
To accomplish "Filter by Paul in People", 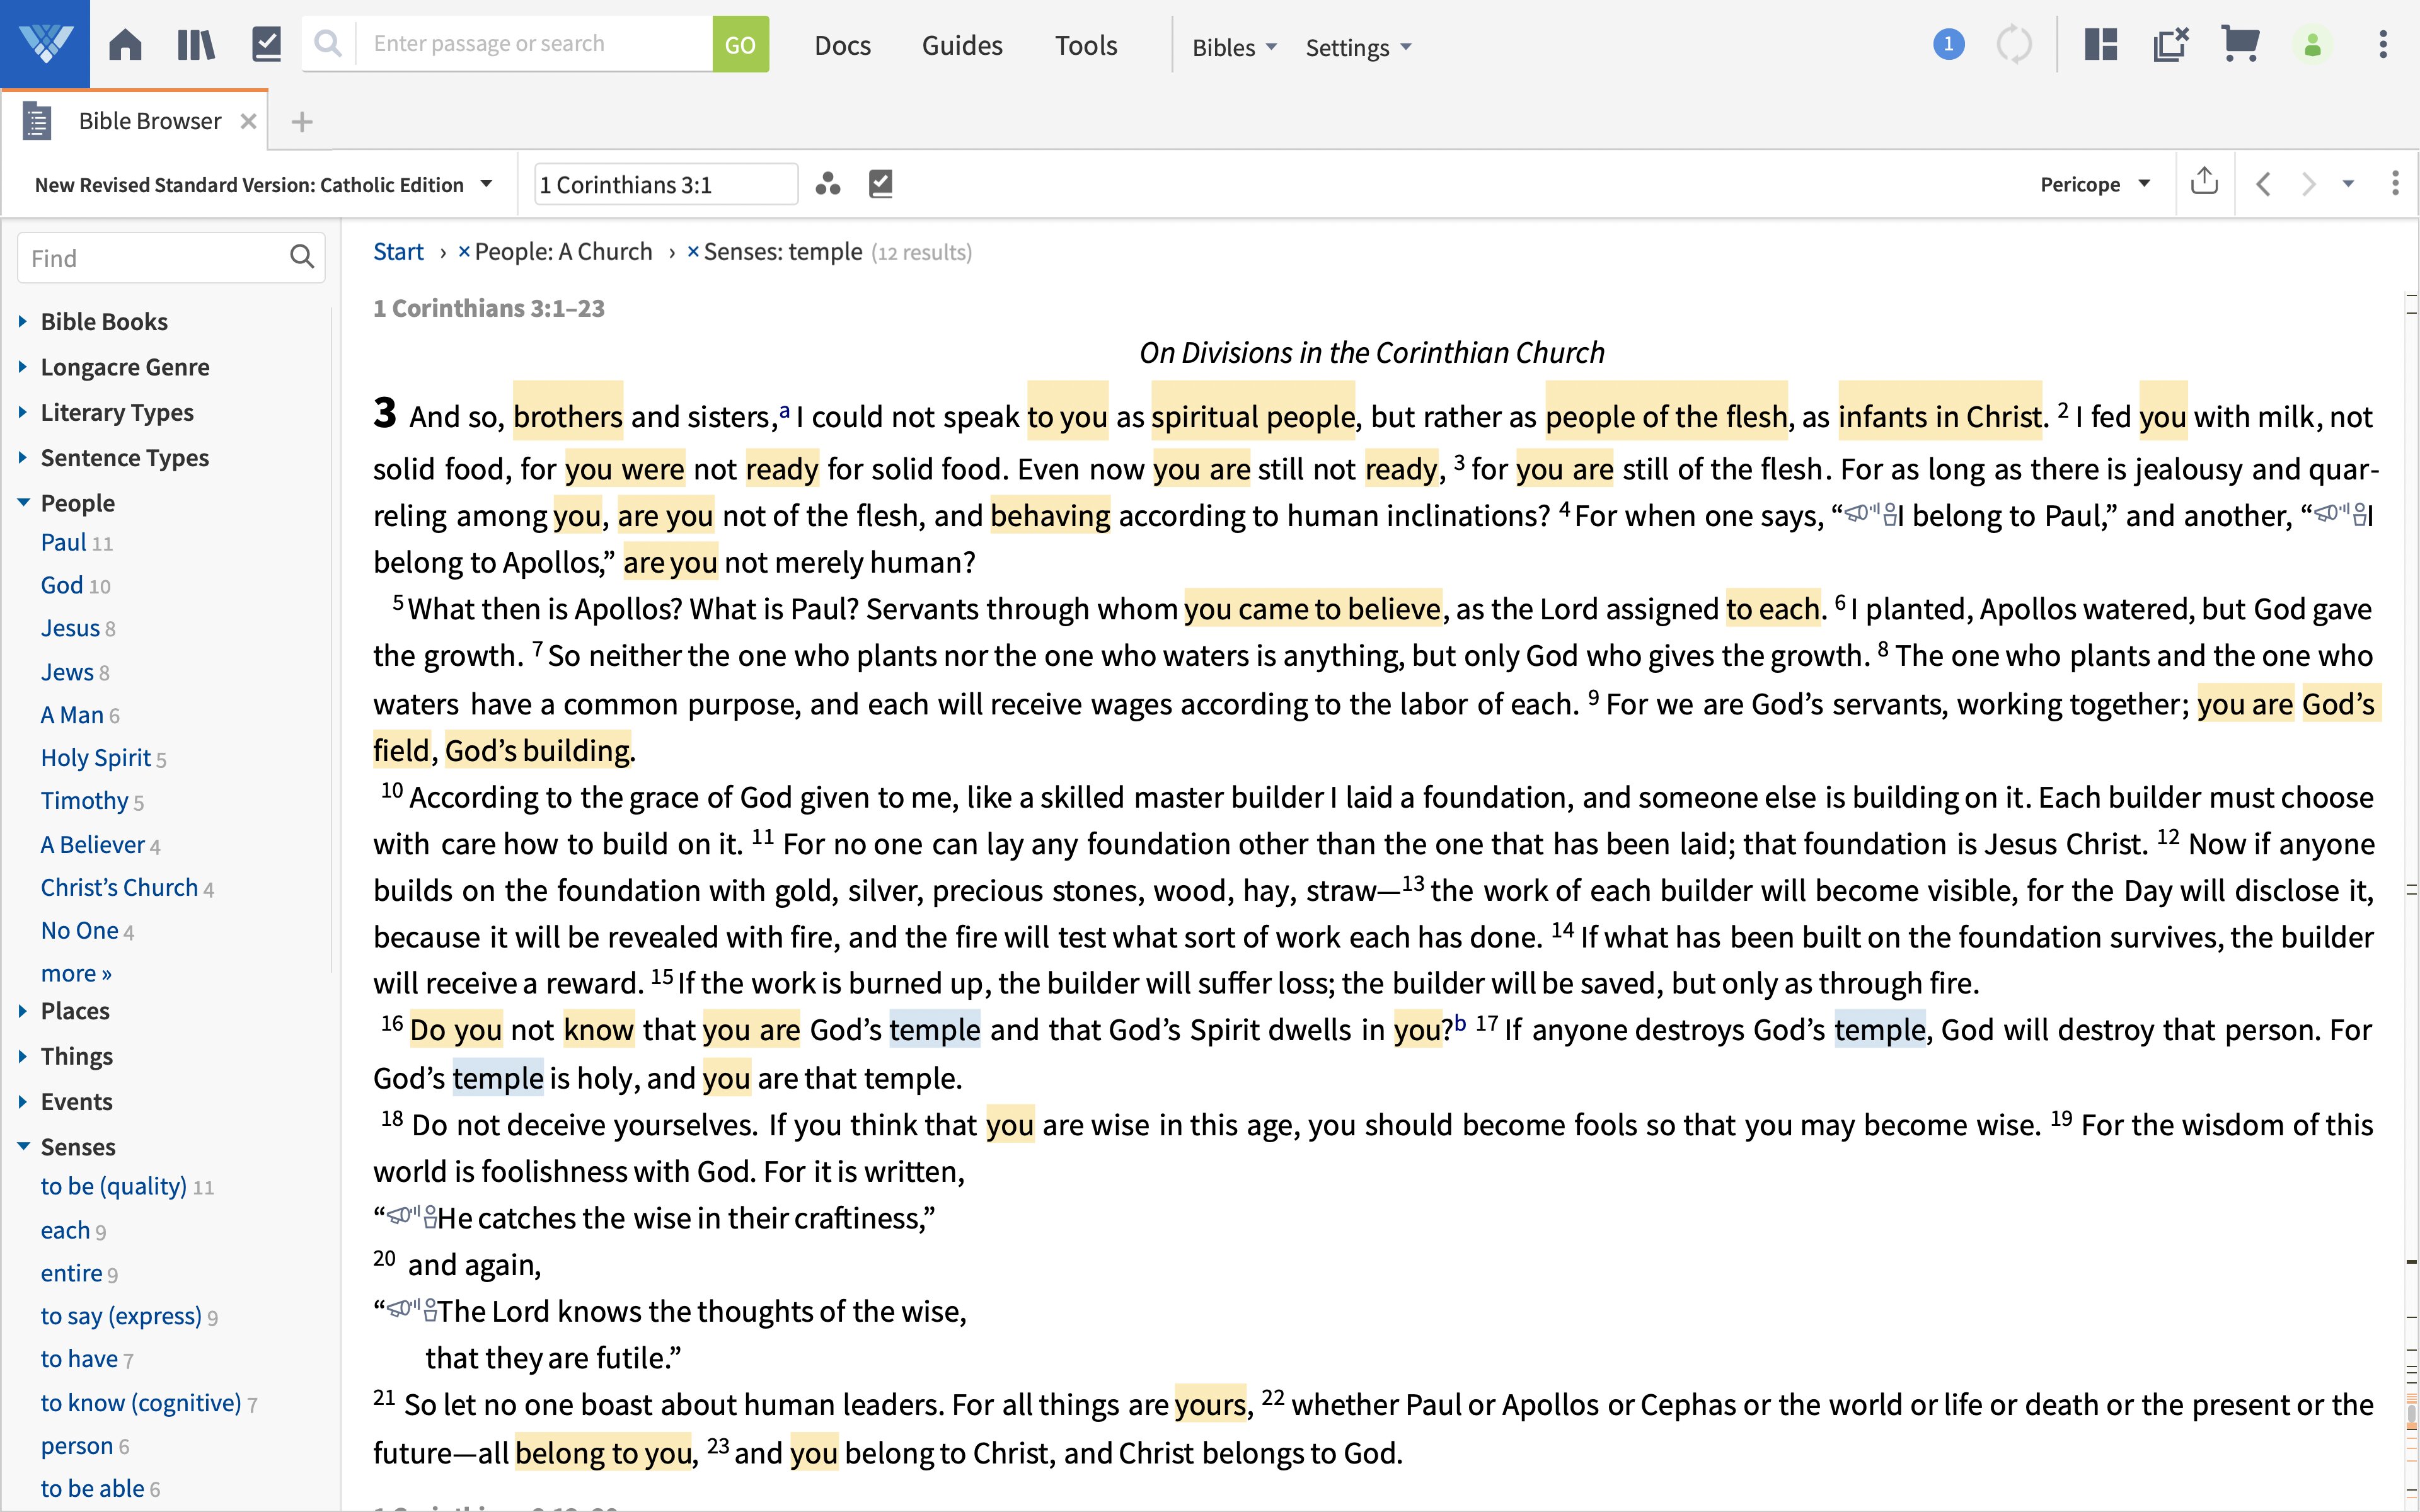I will tap(63, 542).
